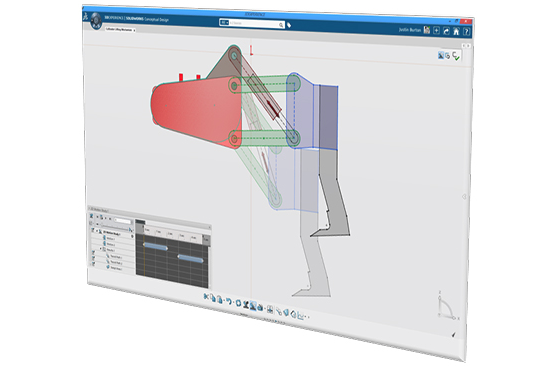The height and width of the screenshot is (366, 555).
Task: Open the user profile picture icon
Action: coord(427,30)
